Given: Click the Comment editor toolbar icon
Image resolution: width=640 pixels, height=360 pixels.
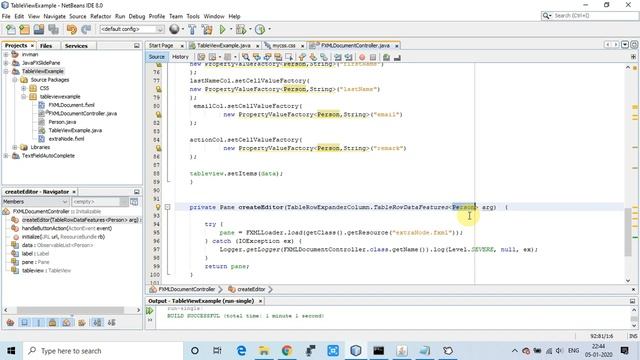Looking at the screenshot, I should 386,57.
